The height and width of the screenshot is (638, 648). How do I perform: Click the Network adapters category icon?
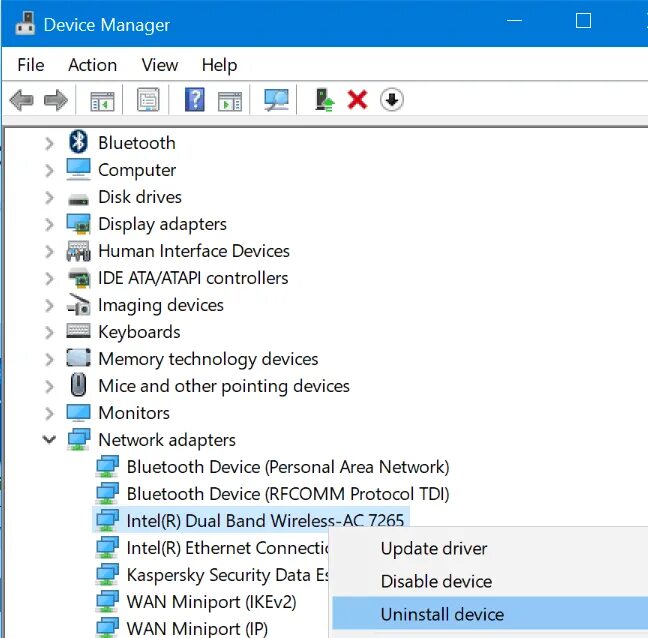coord(78,439)
